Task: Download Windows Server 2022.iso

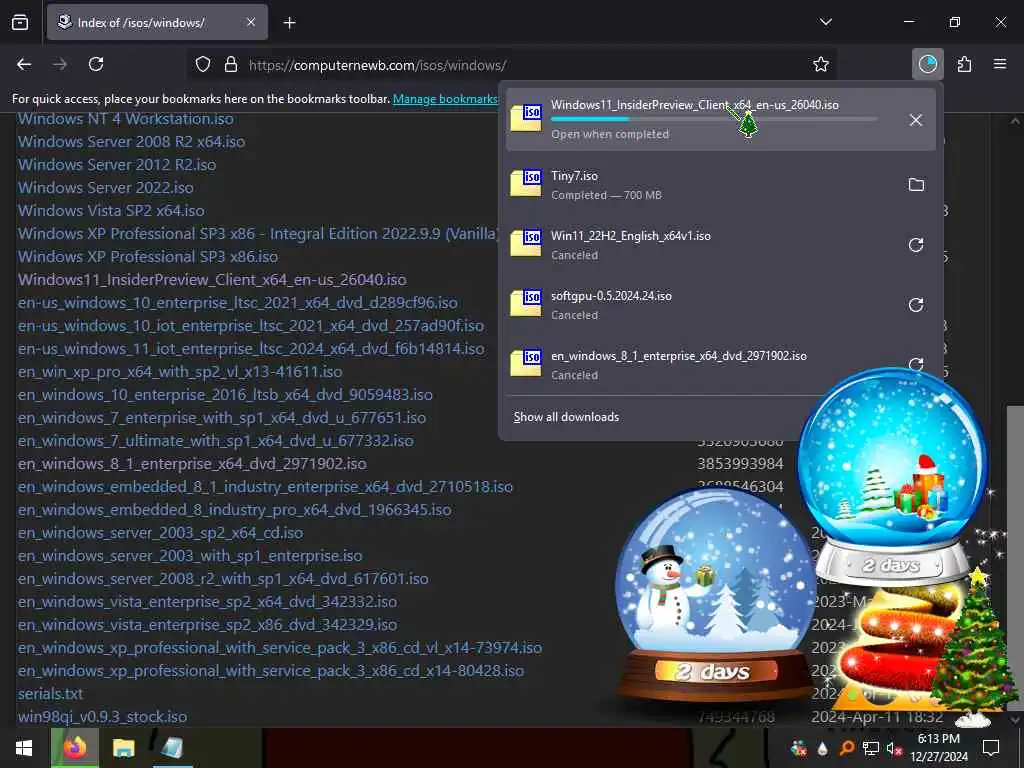Action: pos(106,187)
